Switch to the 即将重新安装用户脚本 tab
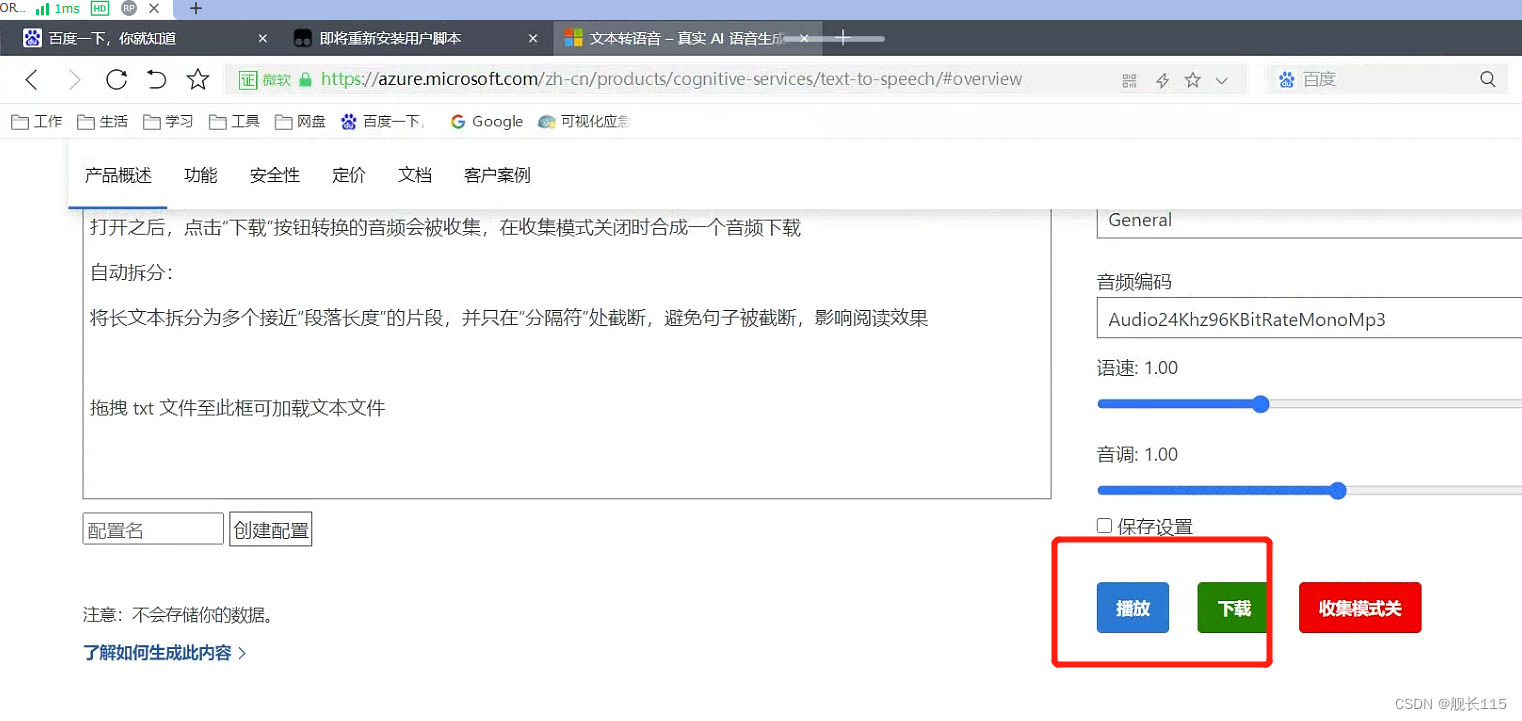Viewport: 1522px width, 721px height. click(x=415, y=39)
